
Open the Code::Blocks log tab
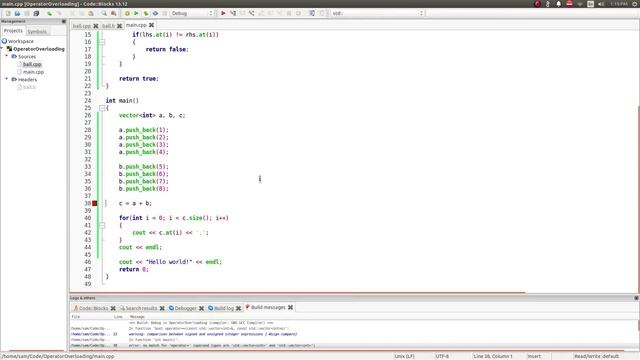pyautogui.click(x=93, y=308)
